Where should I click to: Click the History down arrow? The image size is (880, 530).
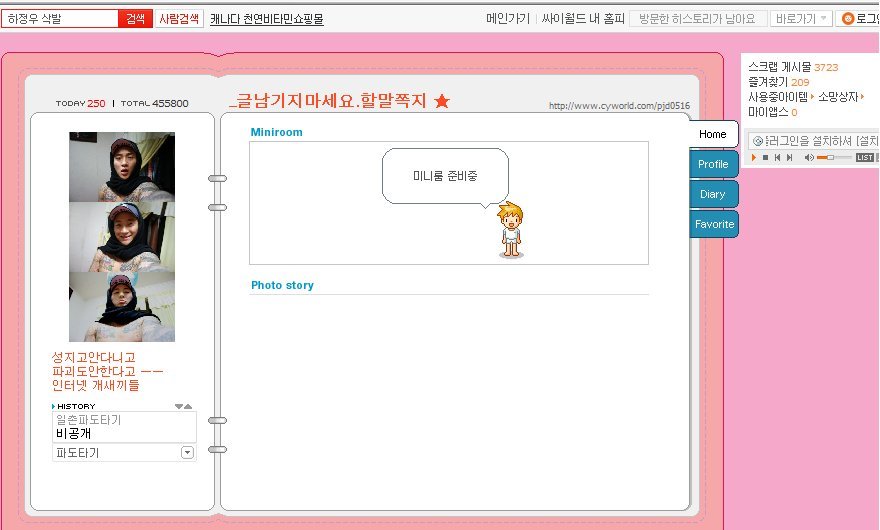click(178, 406)
